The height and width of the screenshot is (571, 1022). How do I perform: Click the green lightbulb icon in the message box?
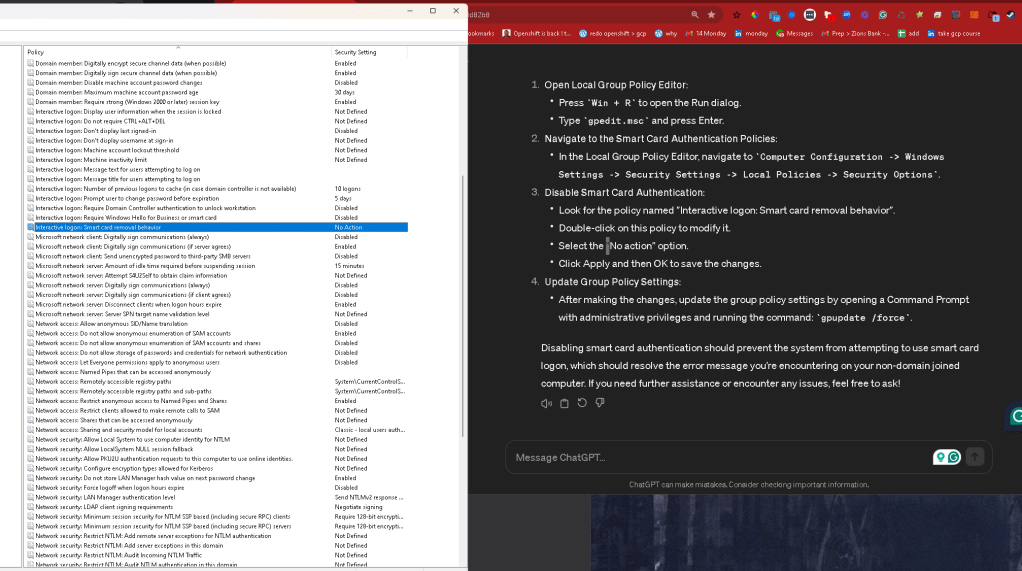click(940, 458)
